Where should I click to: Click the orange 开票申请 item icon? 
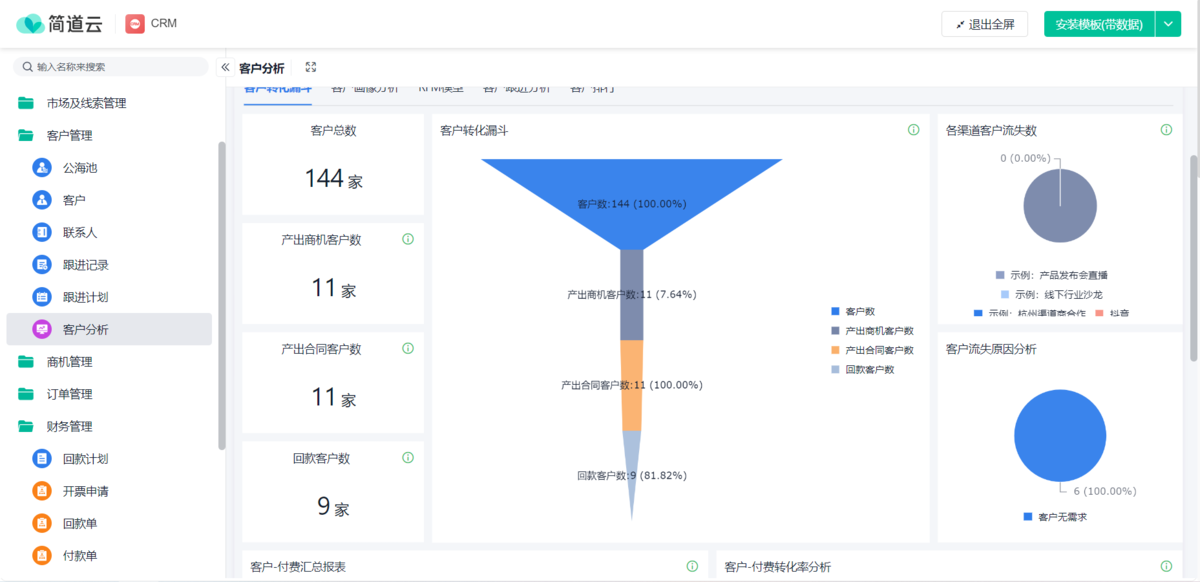click(42, 491)
